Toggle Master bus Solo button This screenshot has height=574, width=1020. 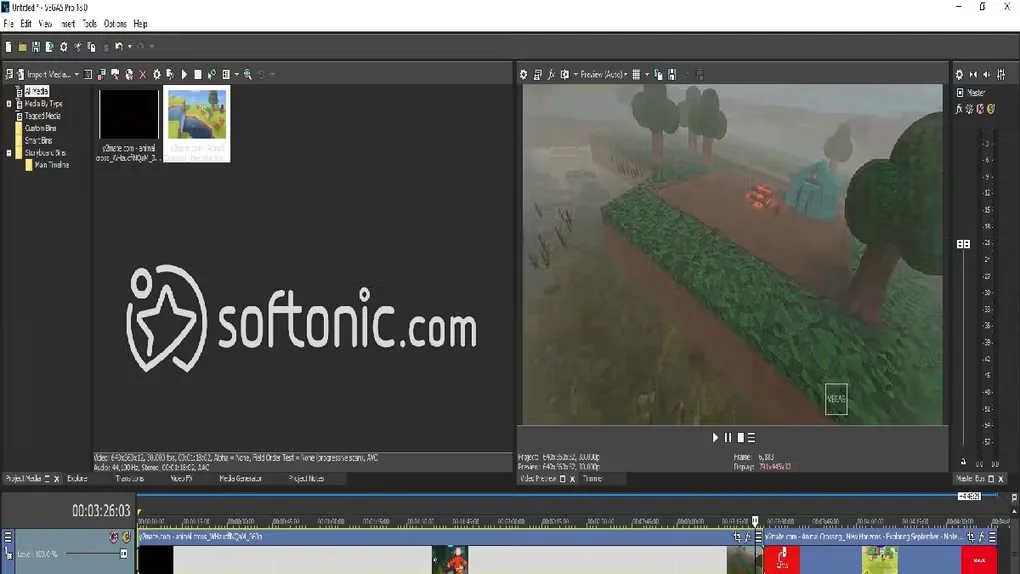(x=991, y=109)
